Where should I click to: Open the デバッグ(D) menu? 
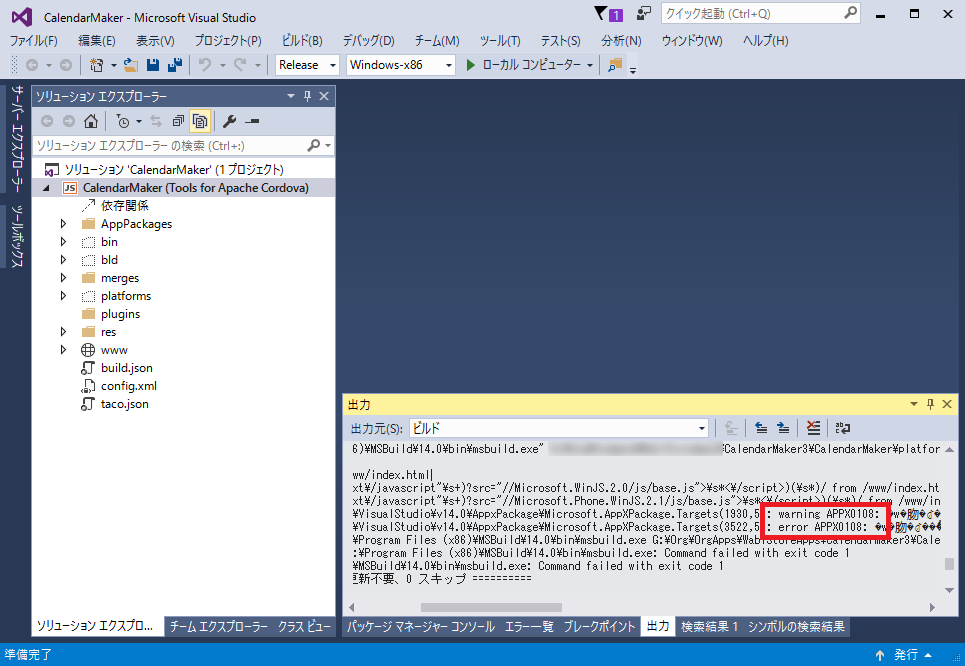368,41
